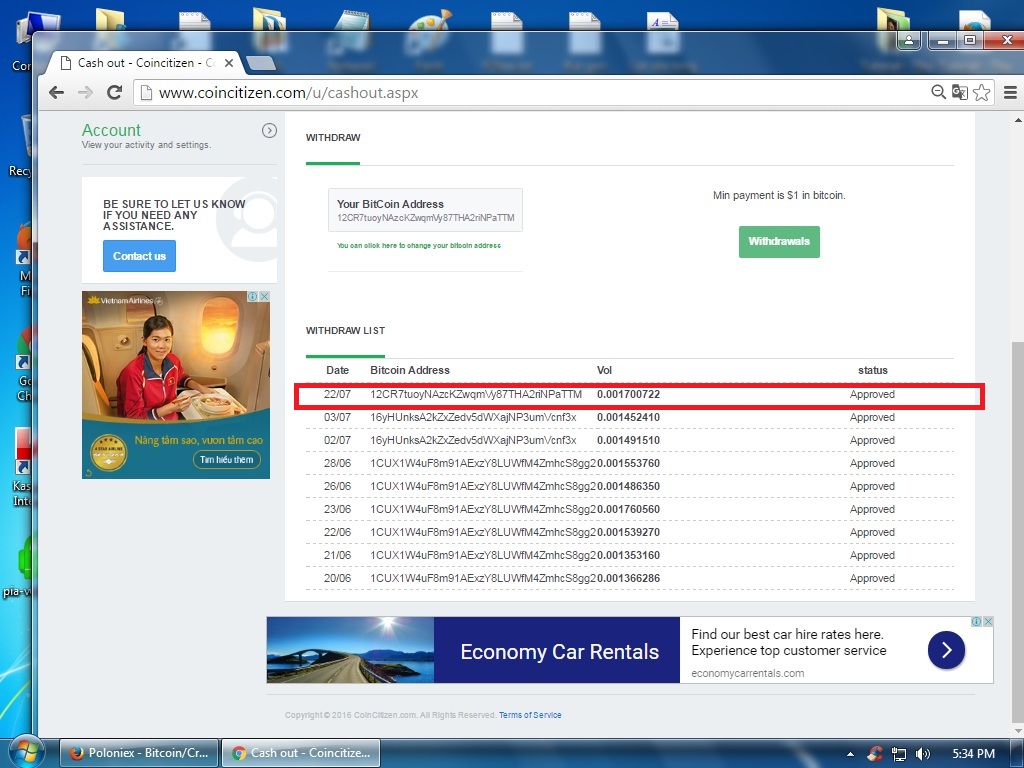Click the security shield tray icon
This screenshot has height=768, width=1024.
(x=875, y=754)
